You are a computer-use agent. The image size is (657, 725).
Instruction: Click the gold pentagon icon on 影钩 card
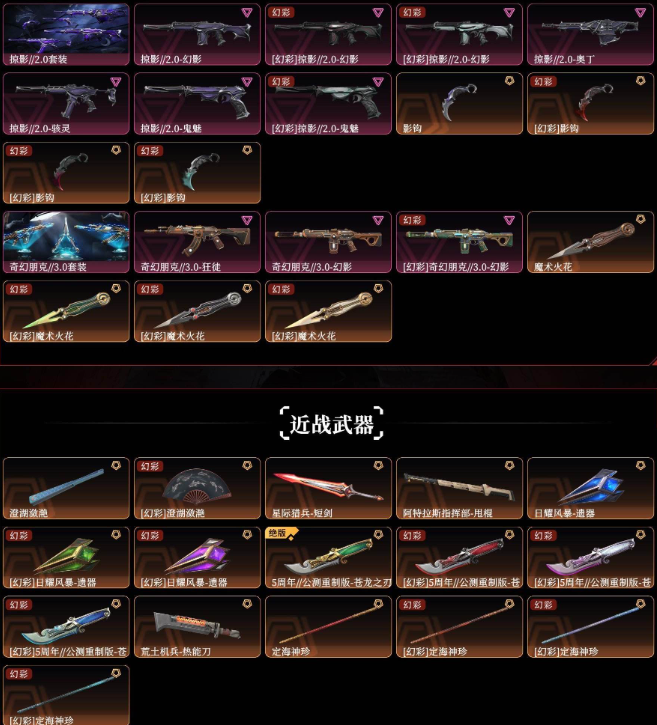(x=510, y=81)
